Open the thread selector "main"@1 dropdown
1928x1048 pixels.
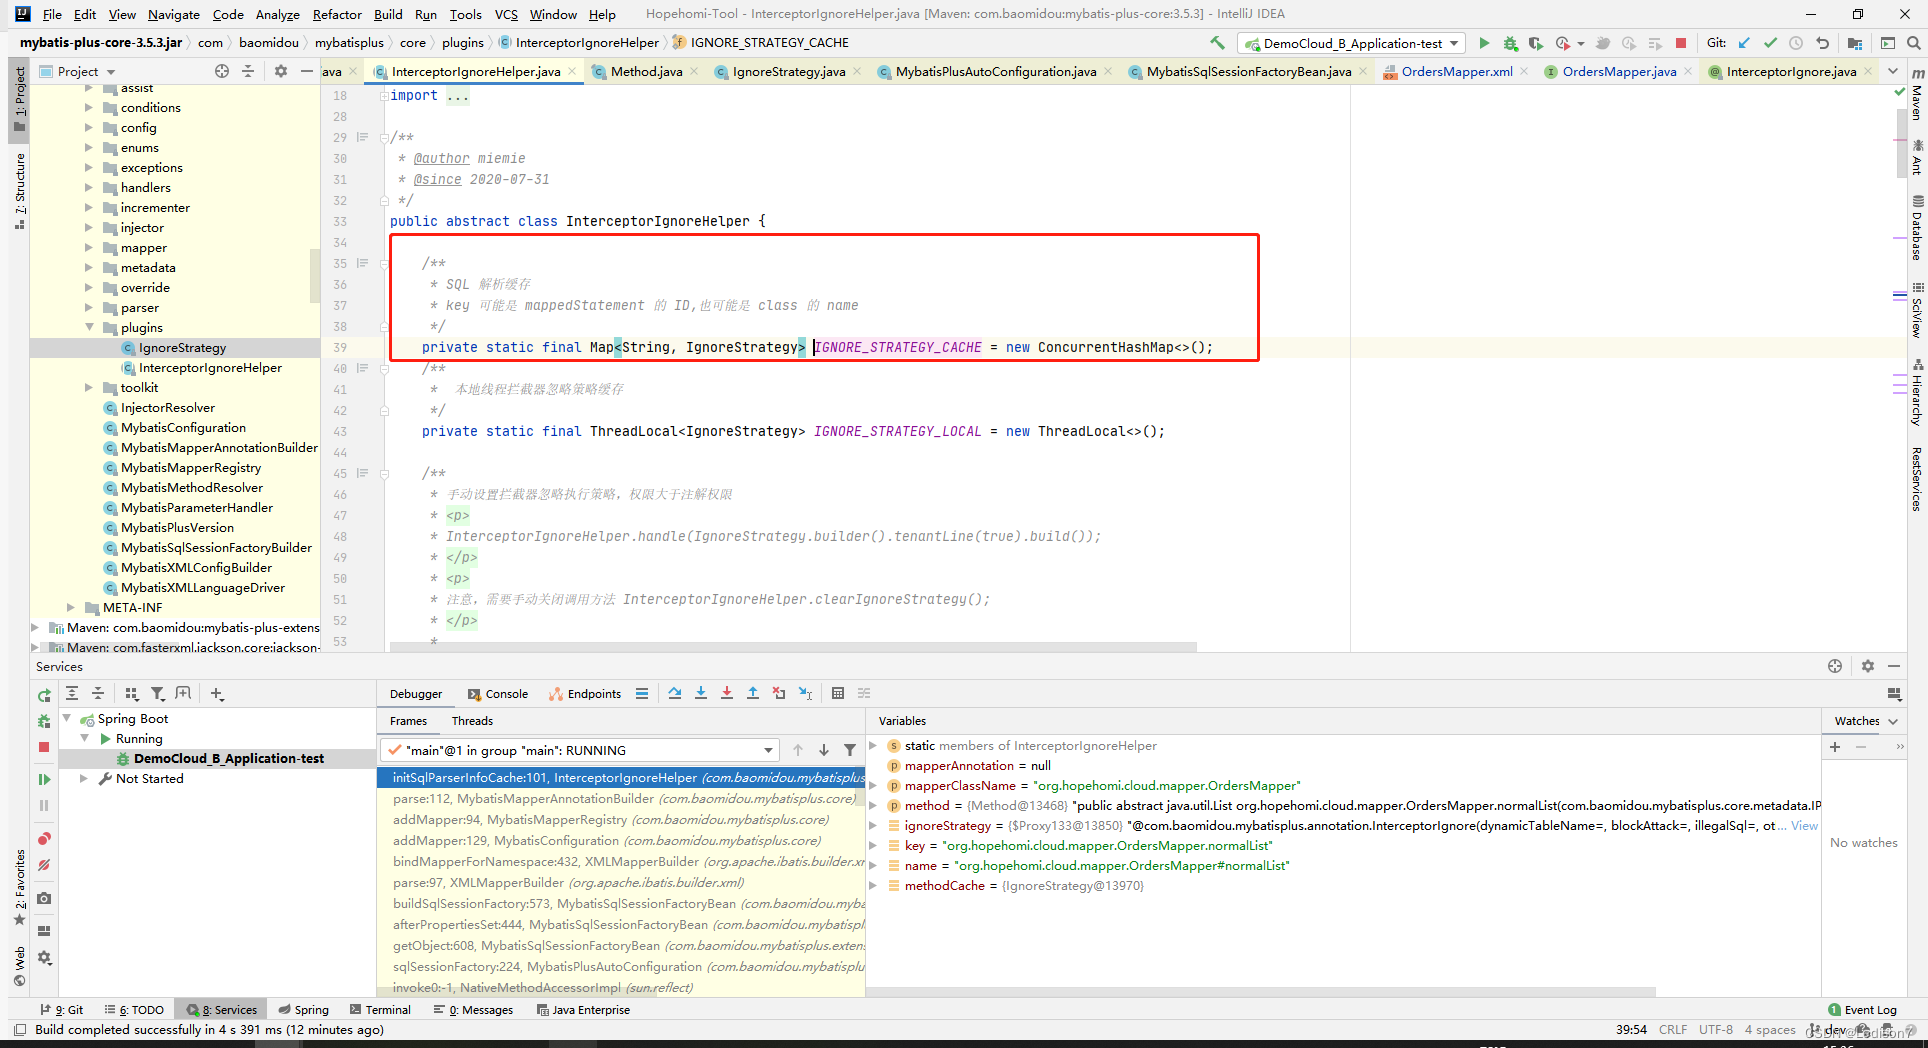(580, 750)
